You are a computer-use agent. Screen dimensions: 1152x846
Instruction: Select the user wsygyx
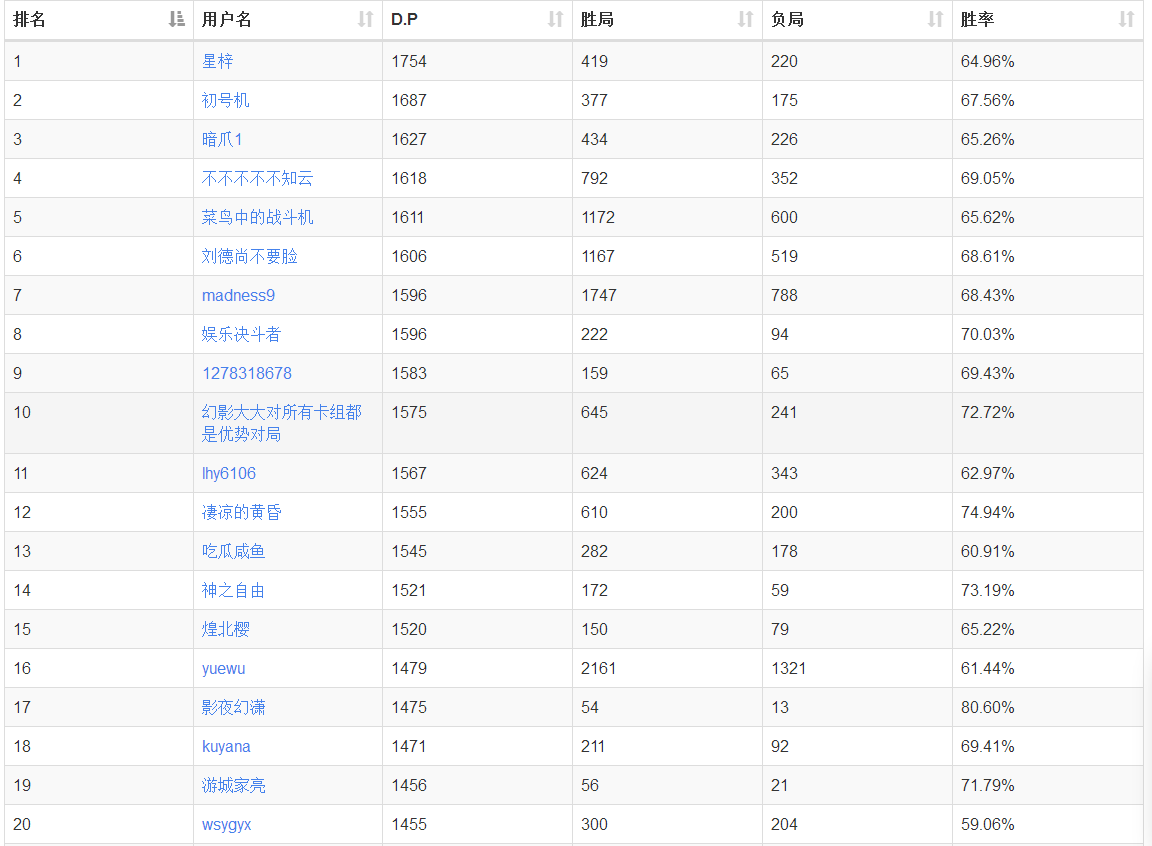click(x=226, y=824)
